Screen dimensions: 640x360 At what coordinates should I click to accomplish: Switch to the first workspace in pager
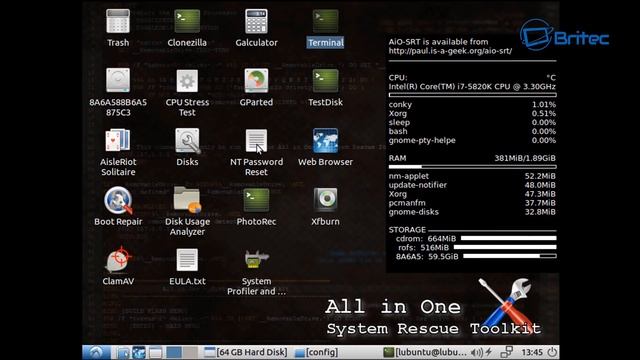coord(174,352)
